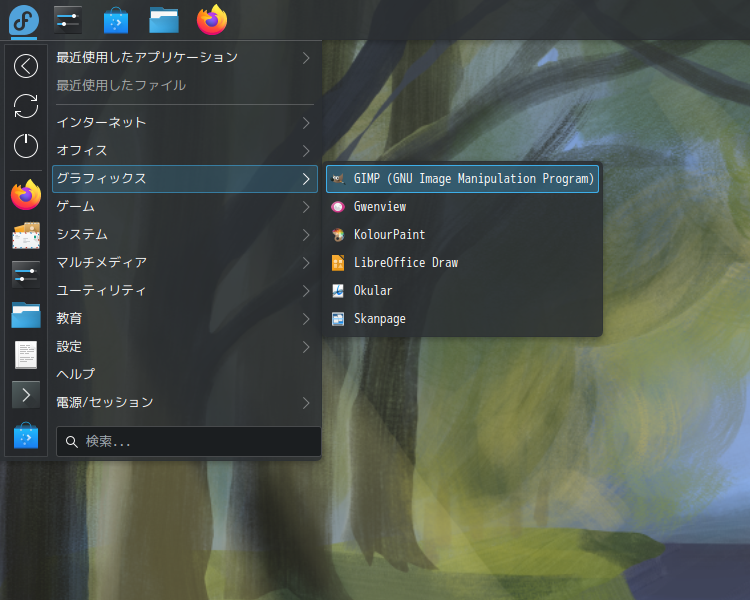The image size is (750, 600).
Task: Click the Gwenview eye icon
Action: 338,207
